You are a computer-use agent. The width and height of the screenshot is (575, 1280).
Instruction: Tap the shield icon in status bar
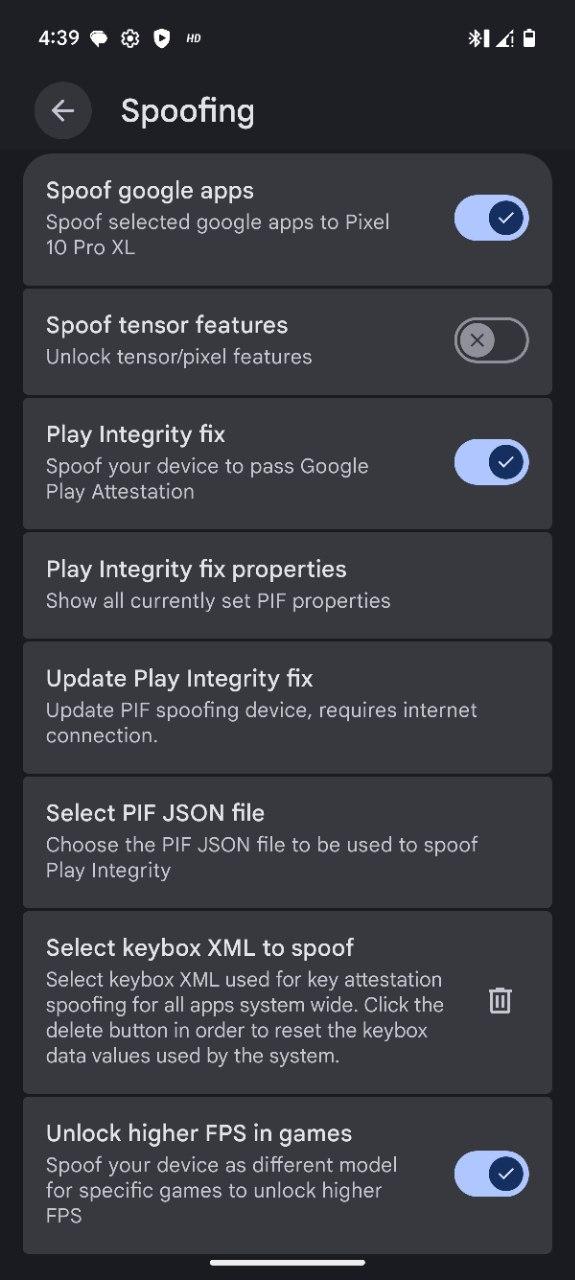(161, 39)
